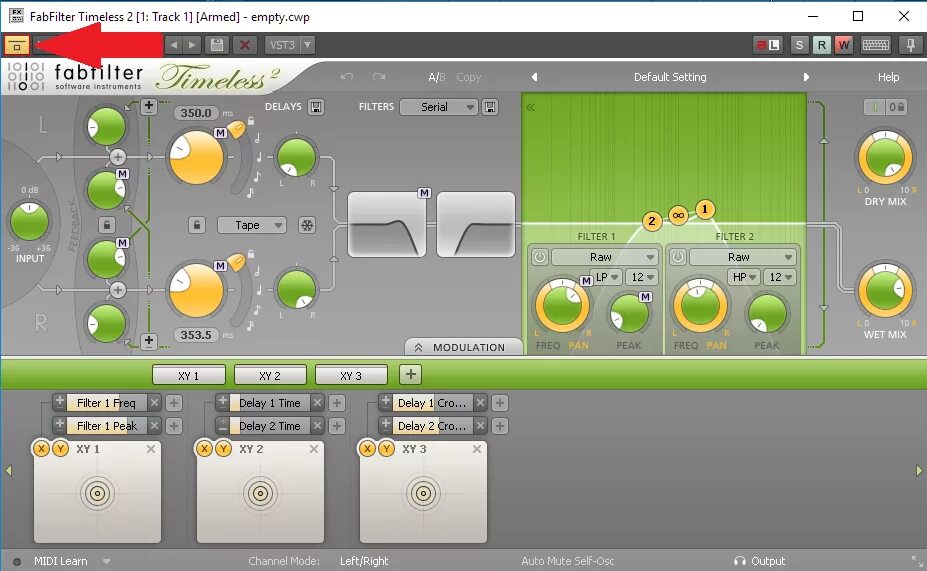
Task: Toggle the W automation write button
Action: point(843,45)
